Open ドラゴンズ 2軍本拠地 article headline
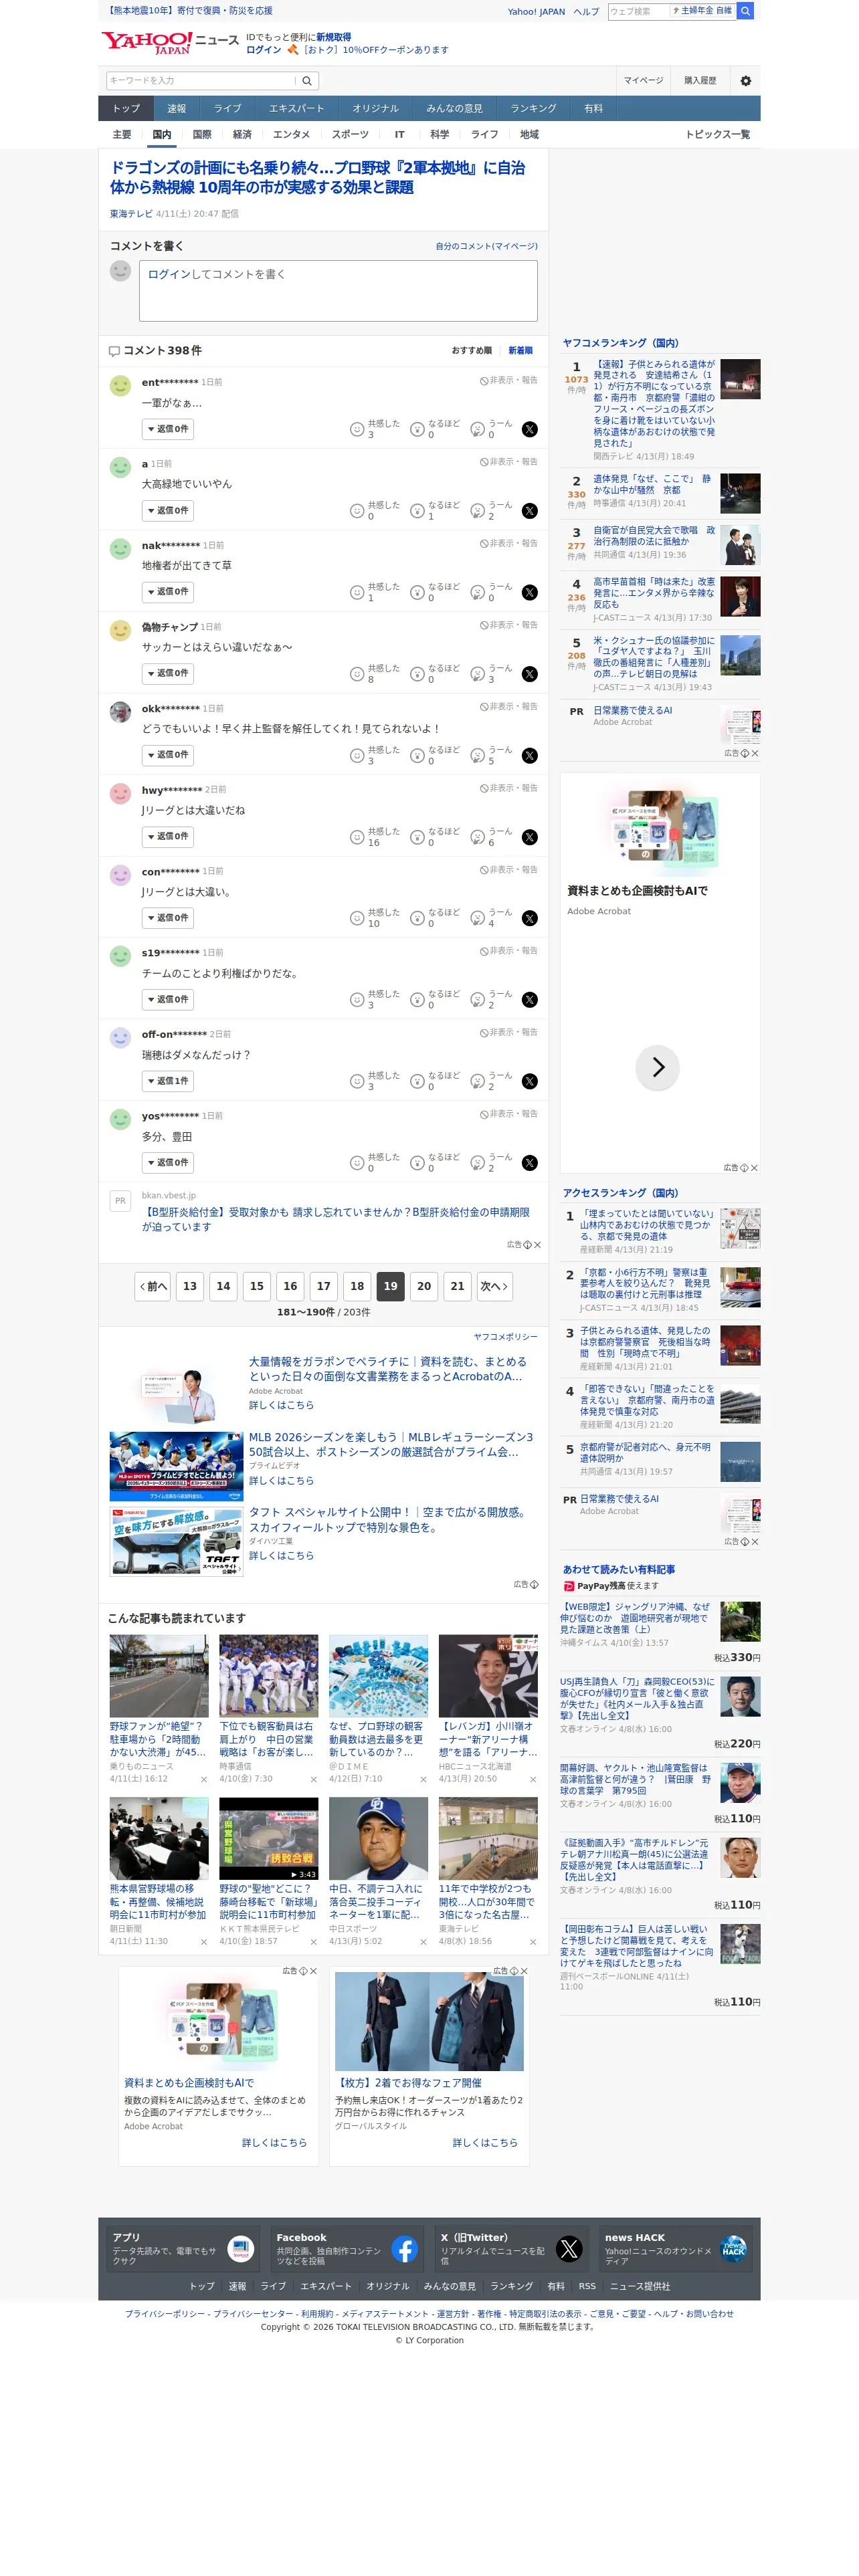 (x=318, y=178)
